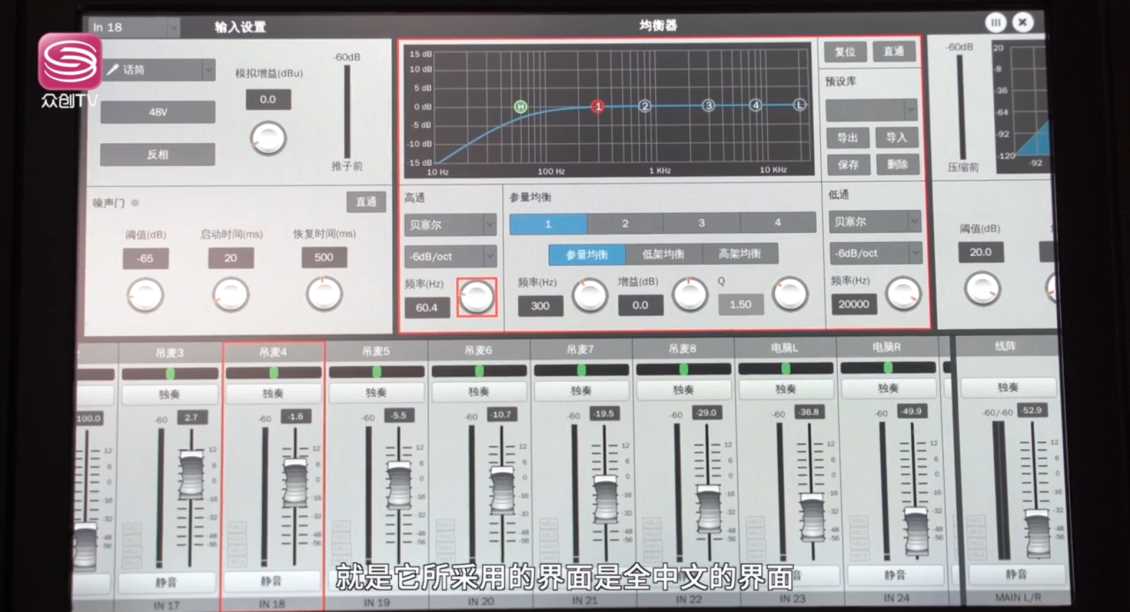Screen dimensions: 1130x612
Task: Click the low-pass frequency knob
Action: click(x=903, y=293)
